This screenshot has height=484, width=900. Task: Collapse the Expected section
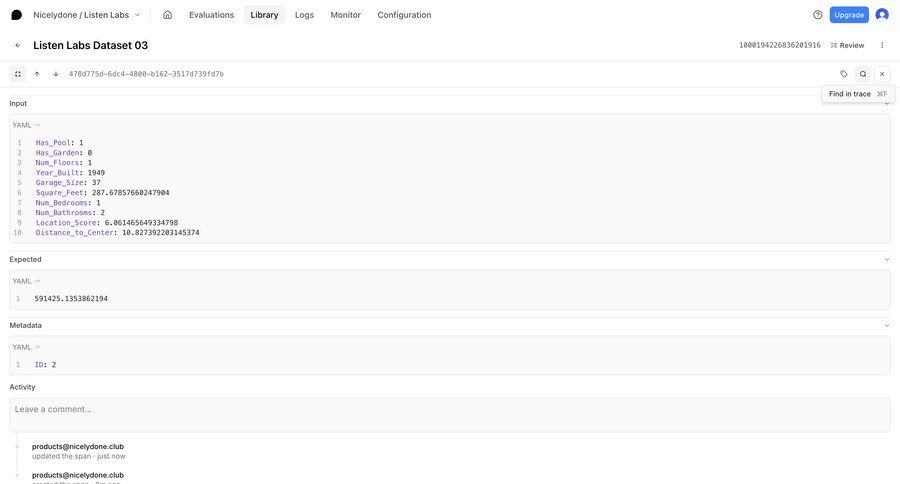click(x=887, y=260)
